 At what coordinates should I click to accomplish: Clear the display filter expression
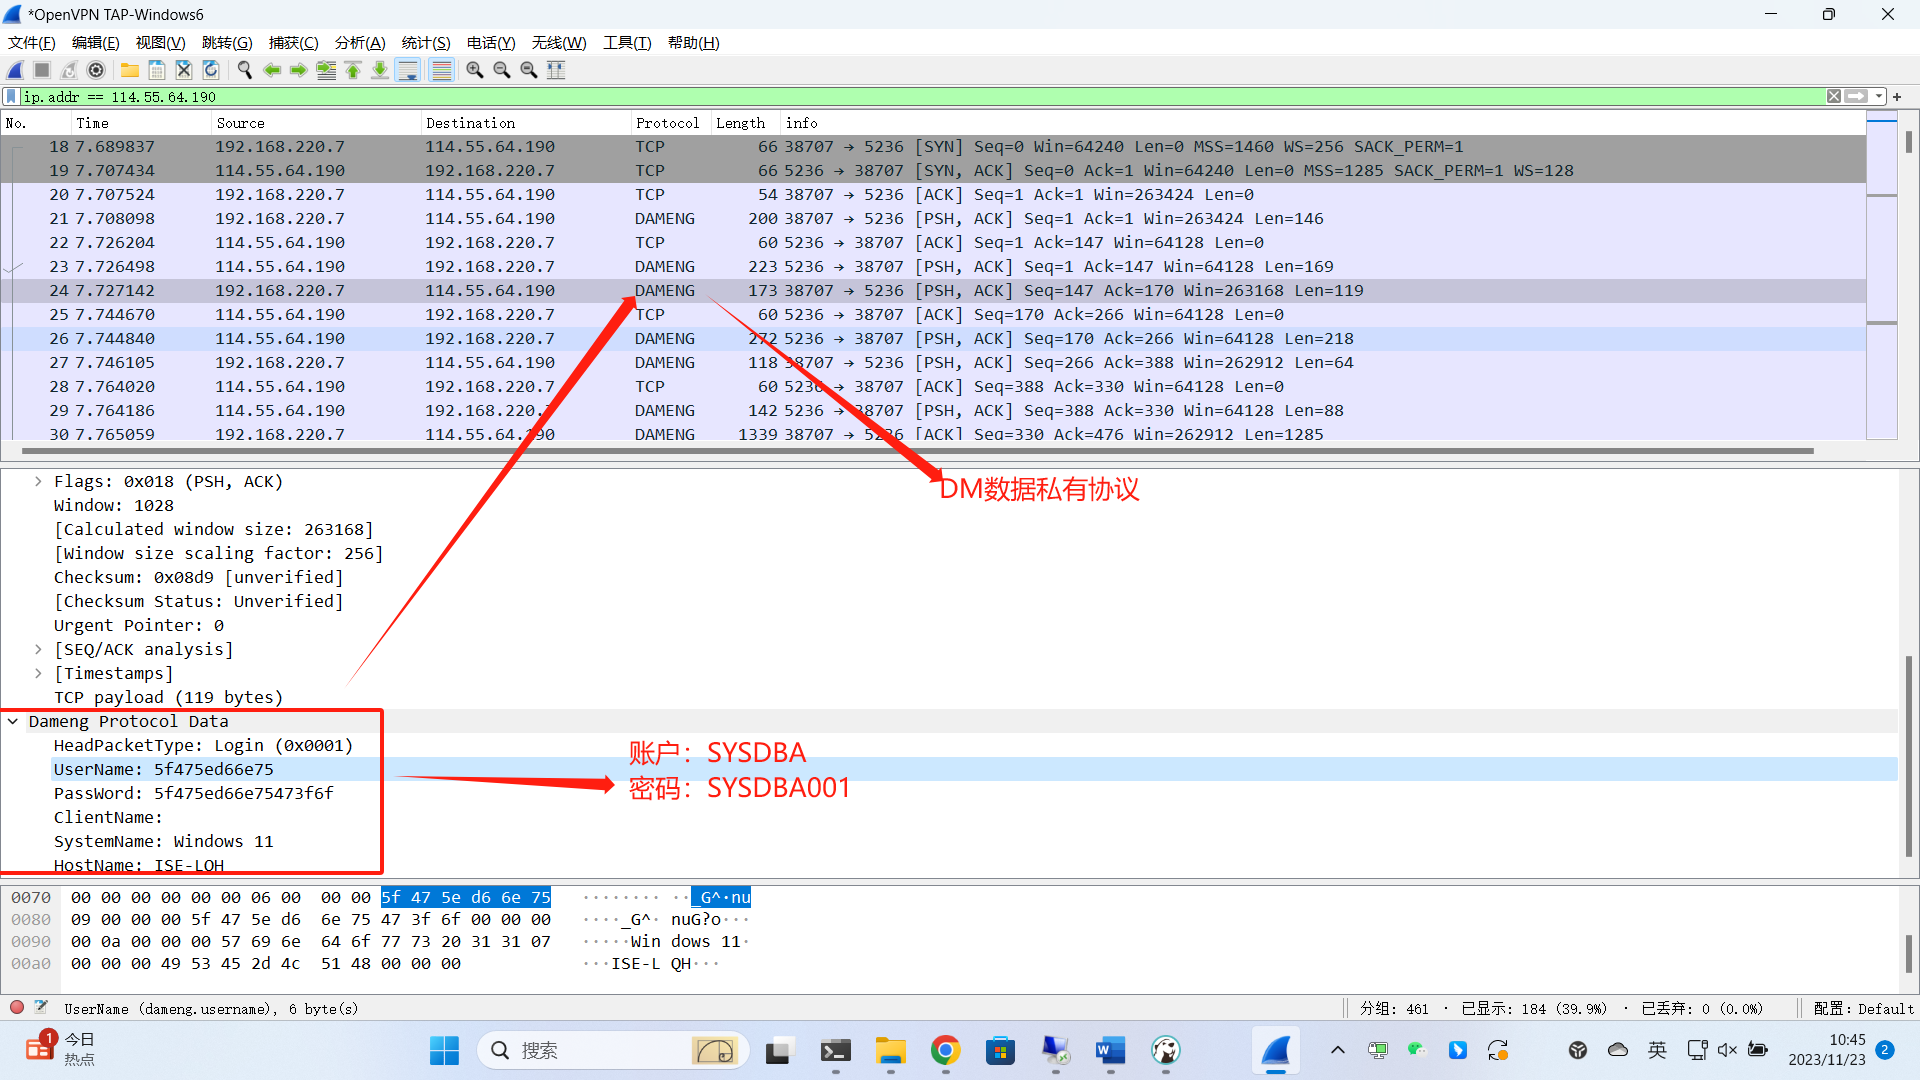point(1834,97)
